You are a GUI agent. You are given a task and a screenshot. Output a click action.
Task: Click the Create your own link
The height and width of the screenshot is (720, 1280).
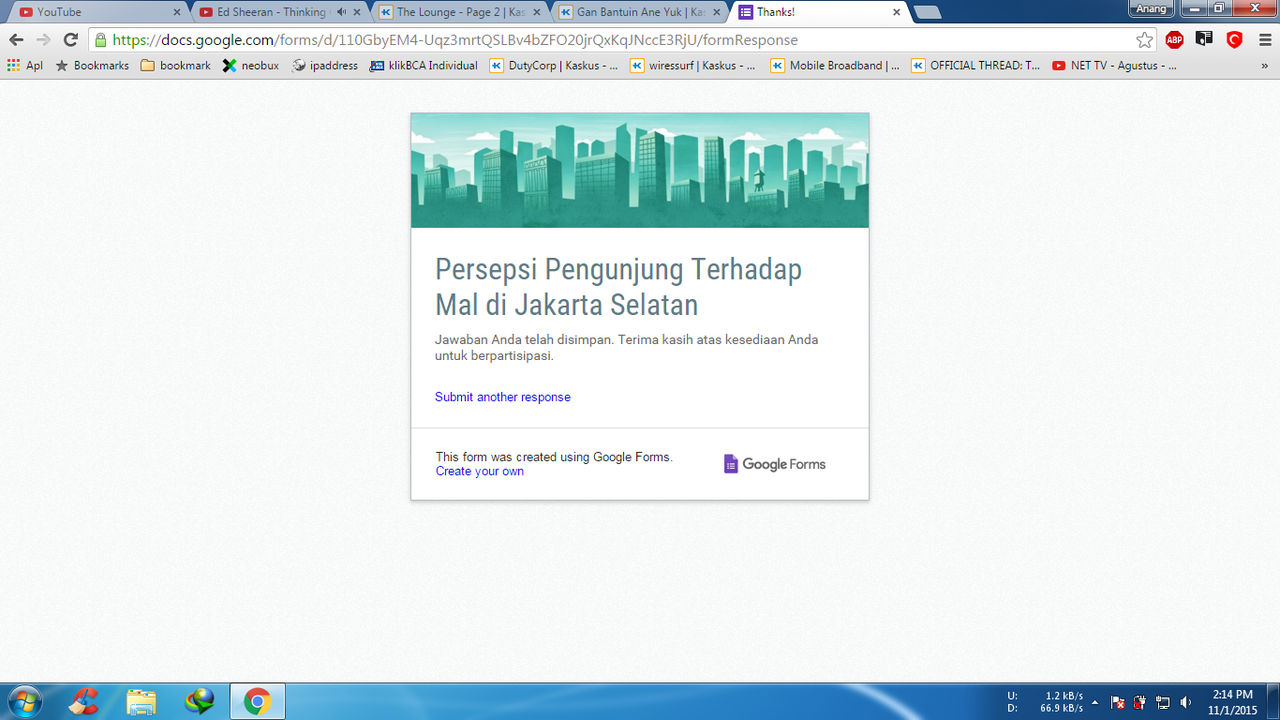click(x=479, y=471)
